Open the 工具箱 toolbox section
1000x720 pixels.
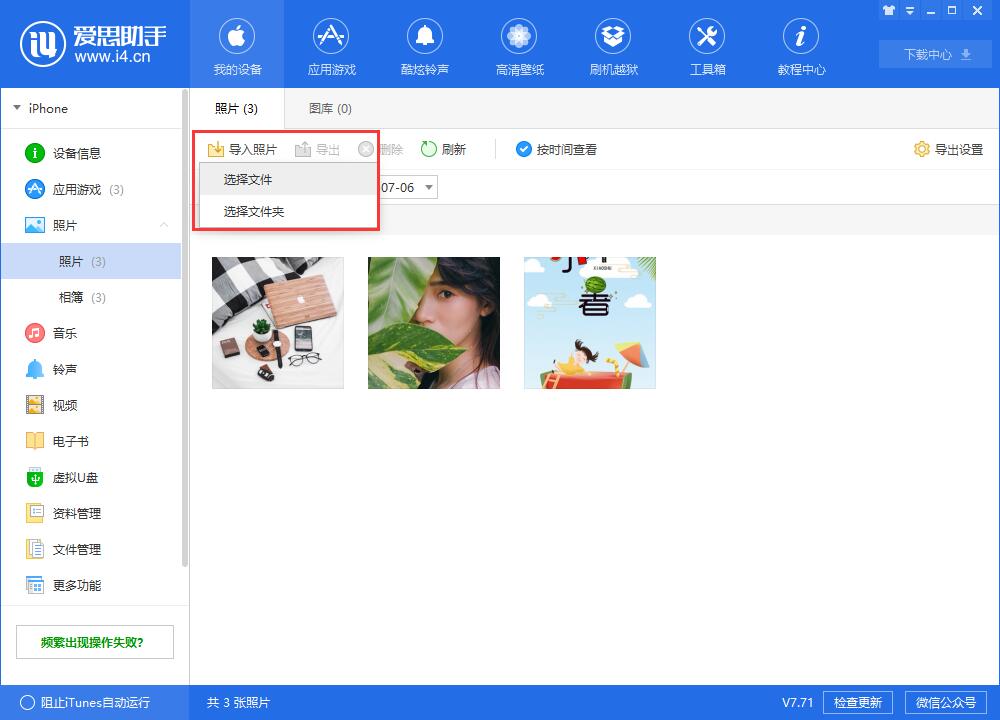click(x=707, y=45)
